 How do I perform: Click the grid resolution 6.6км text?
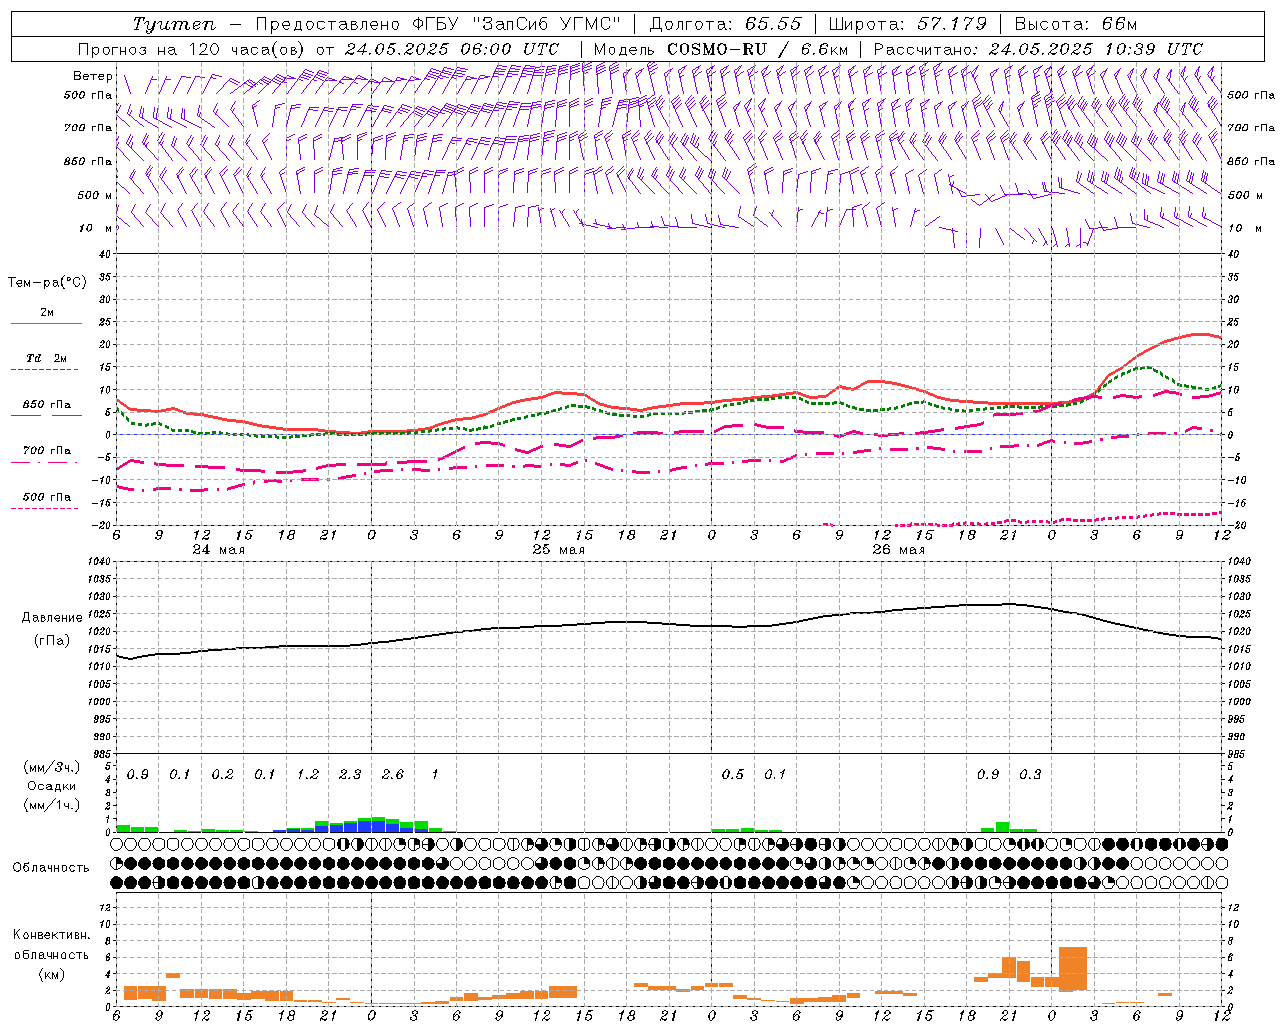[x=825, y=49]
